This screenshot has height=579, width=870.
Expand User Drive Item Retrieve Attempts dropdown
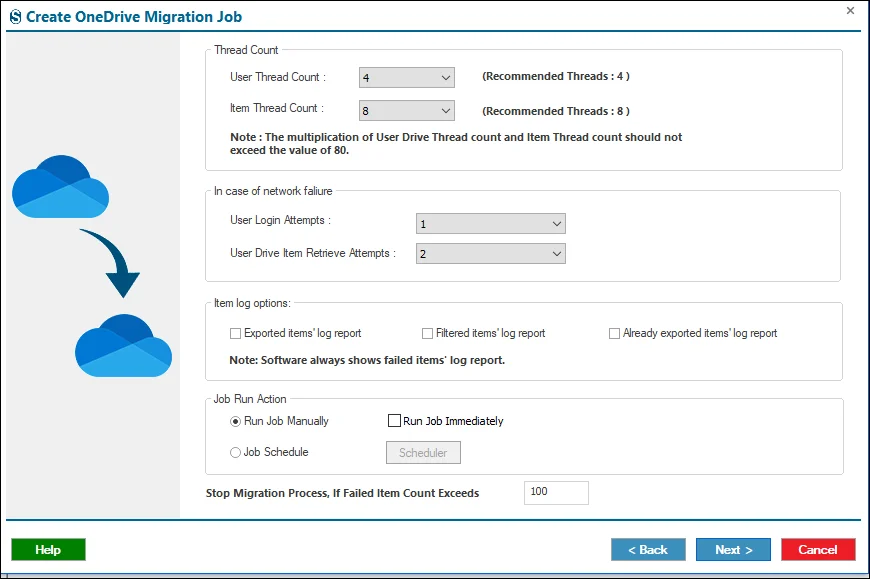click(490, 253)
